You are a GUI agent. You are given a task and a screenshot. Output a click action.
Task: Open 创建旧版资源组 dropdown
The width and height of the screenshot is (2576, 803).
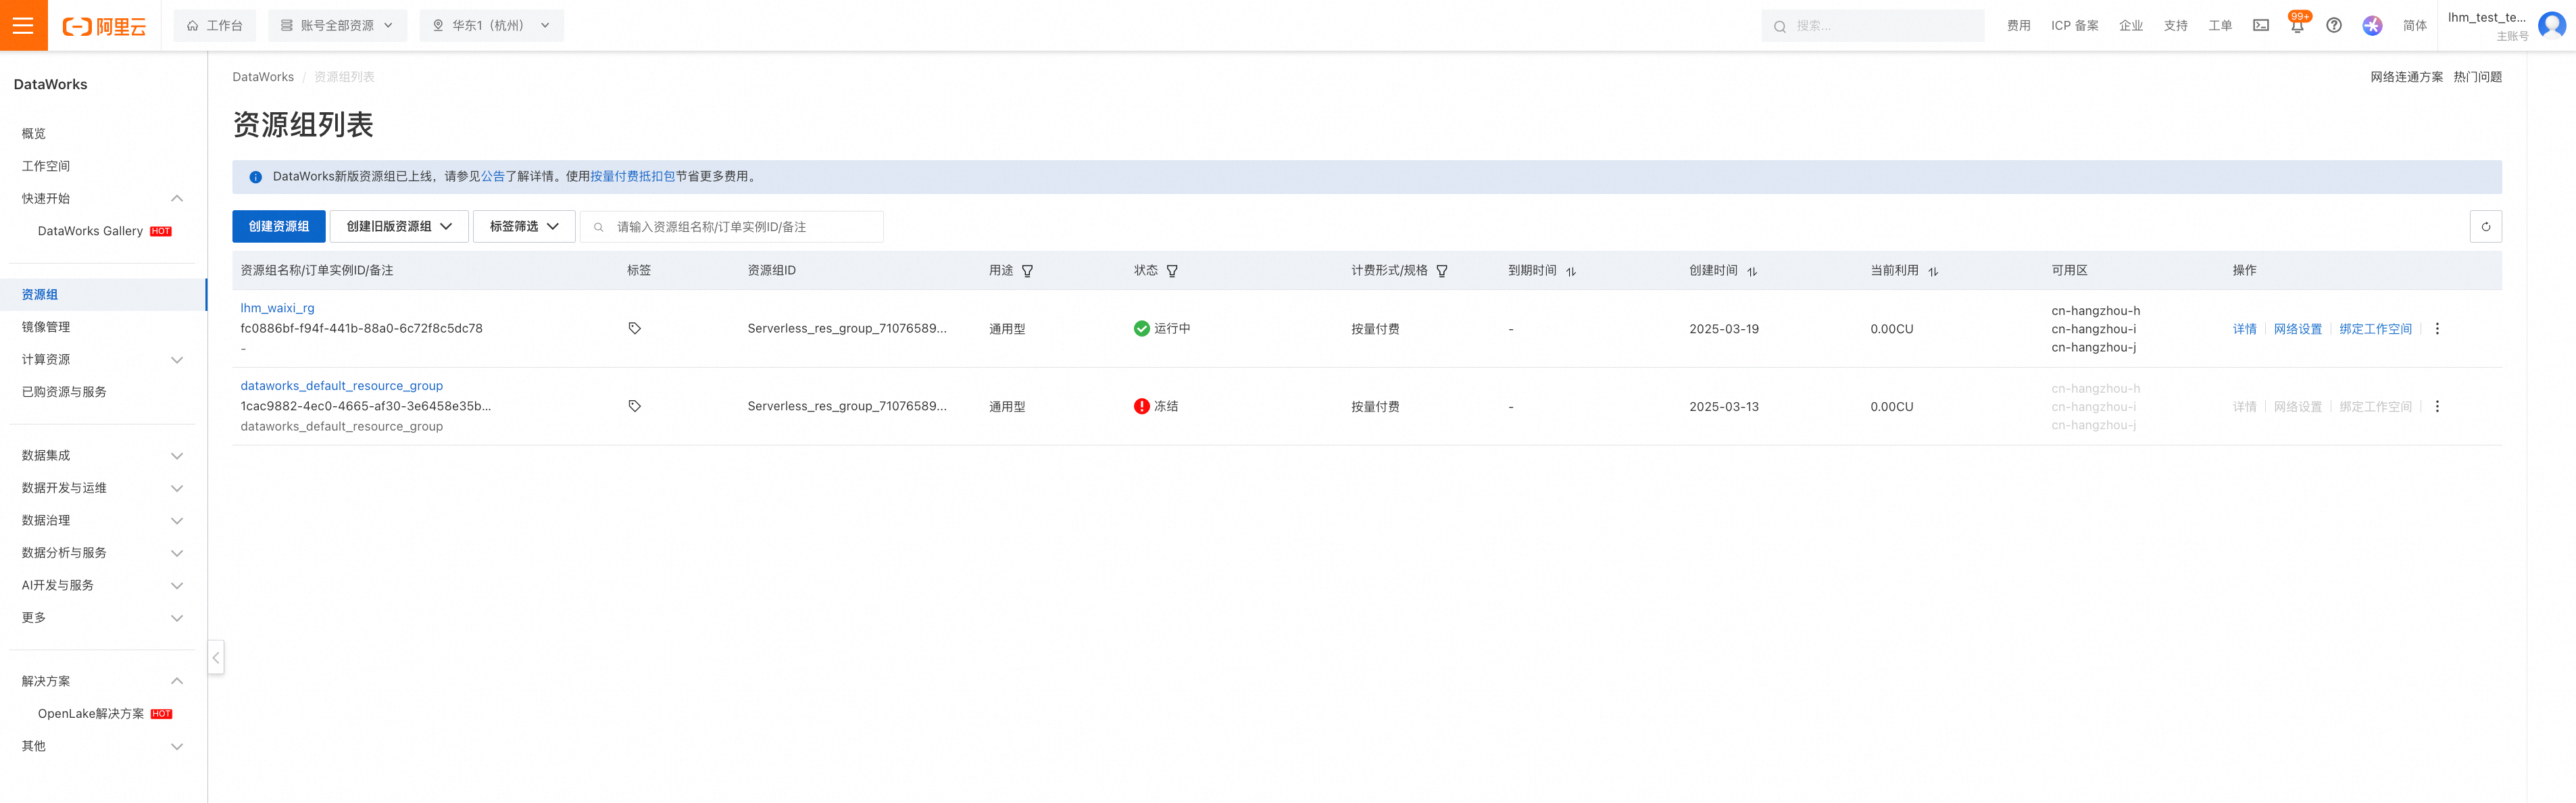tap(399, 227)
